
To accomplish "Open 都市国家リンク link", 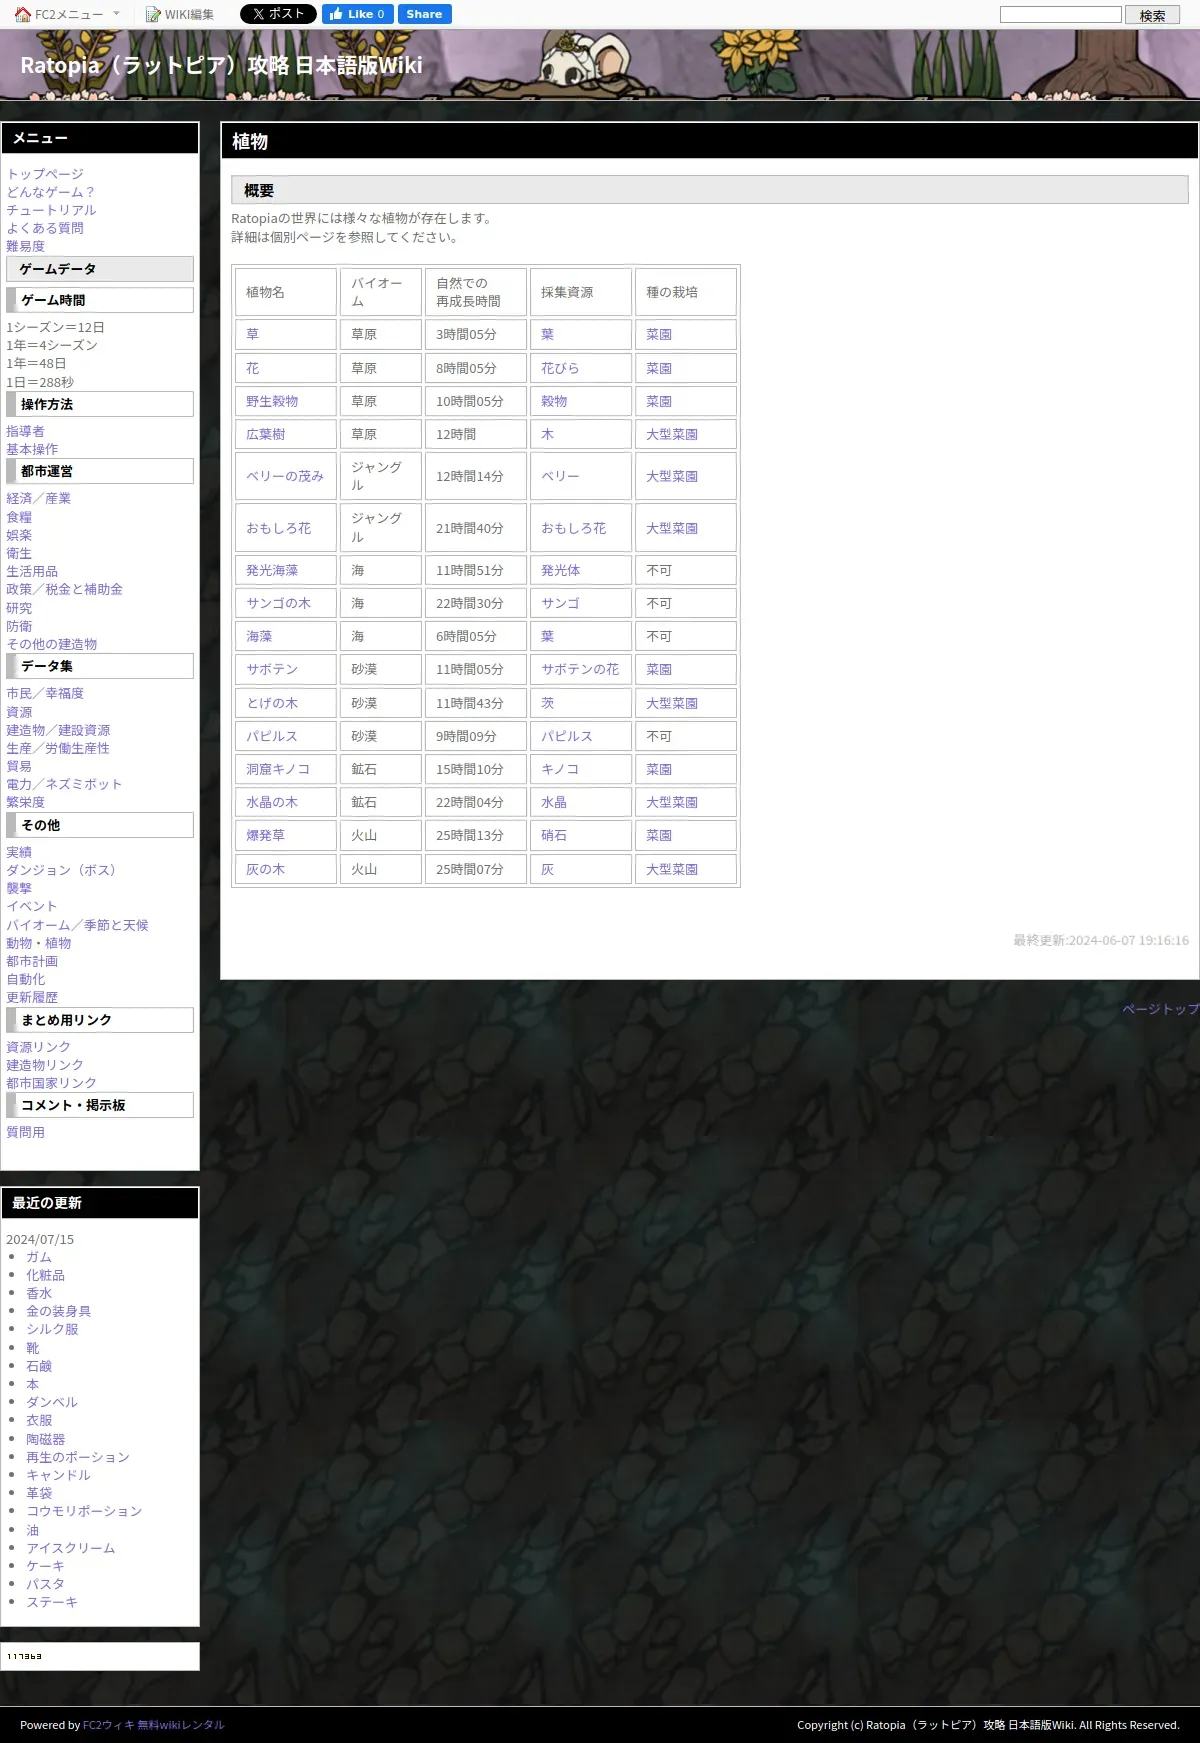I will pos(51,1083).
